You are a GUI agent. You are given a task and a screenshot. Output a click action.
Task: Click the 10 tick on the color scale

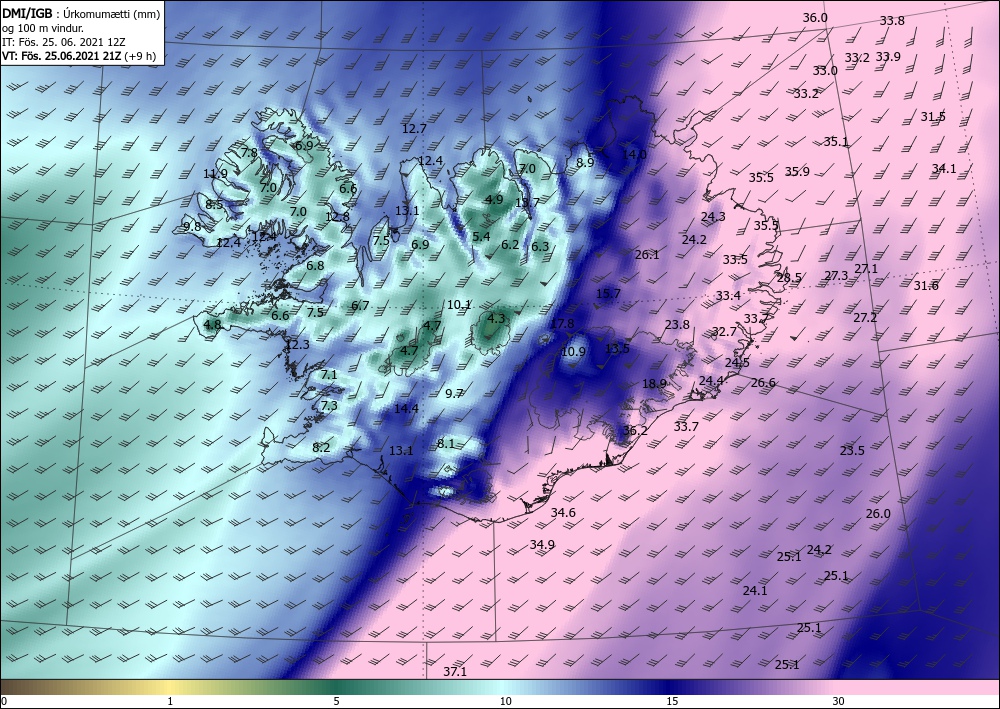[505, 701]
